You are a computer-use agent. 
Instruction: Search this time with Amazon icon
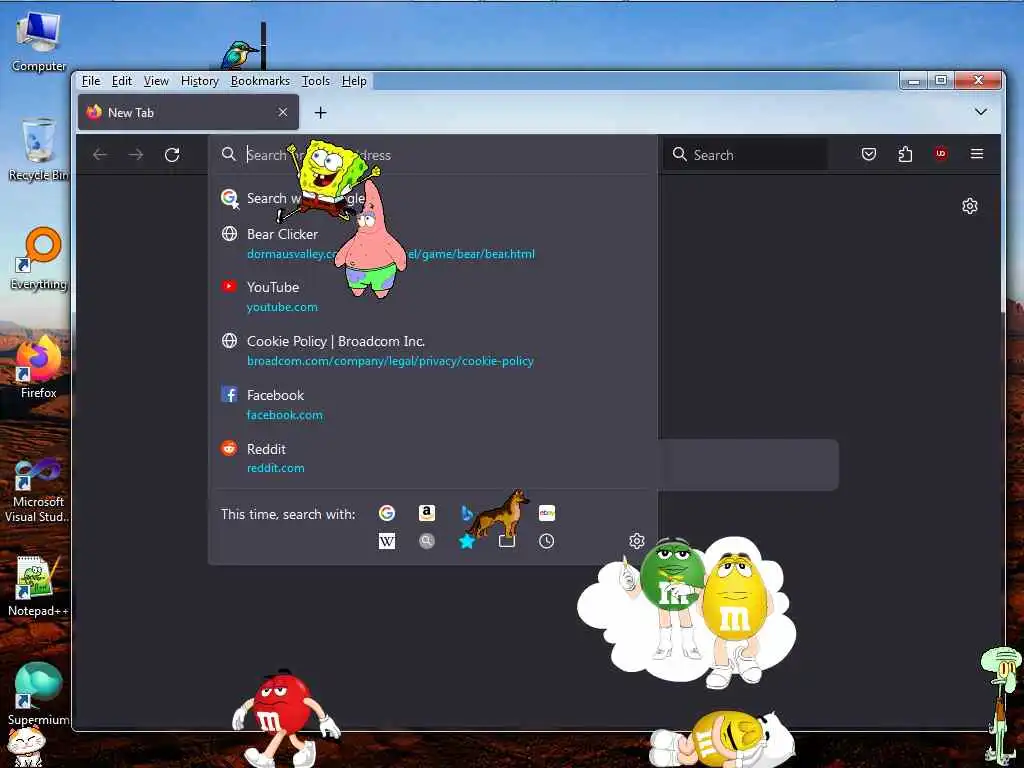(426, 513)
